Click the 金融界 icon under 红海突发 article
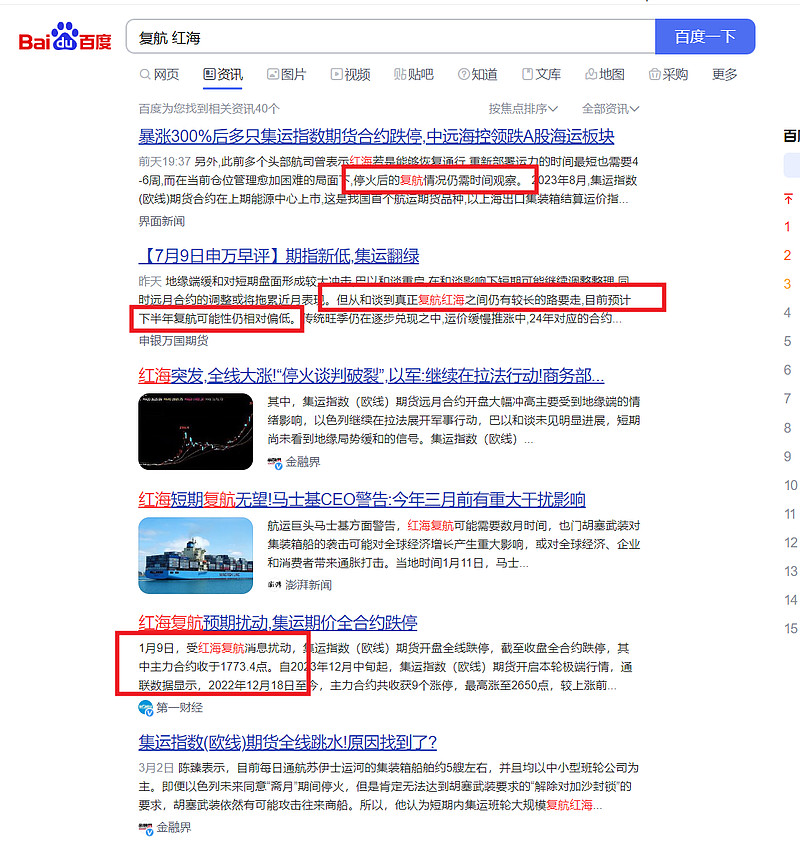 pos(275,462)
